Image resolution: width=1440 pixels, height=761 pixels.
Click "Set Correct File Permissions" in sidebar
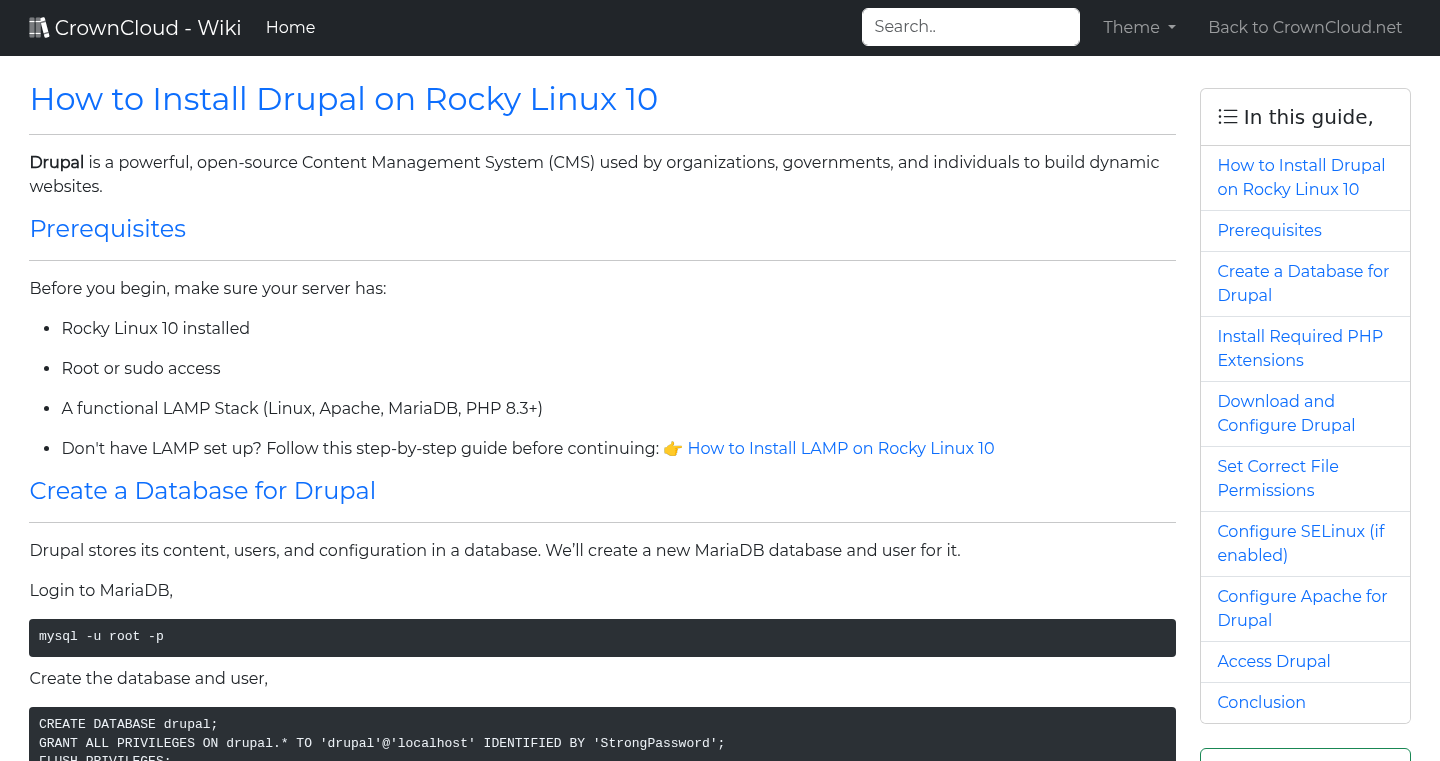pos(1278,478)
